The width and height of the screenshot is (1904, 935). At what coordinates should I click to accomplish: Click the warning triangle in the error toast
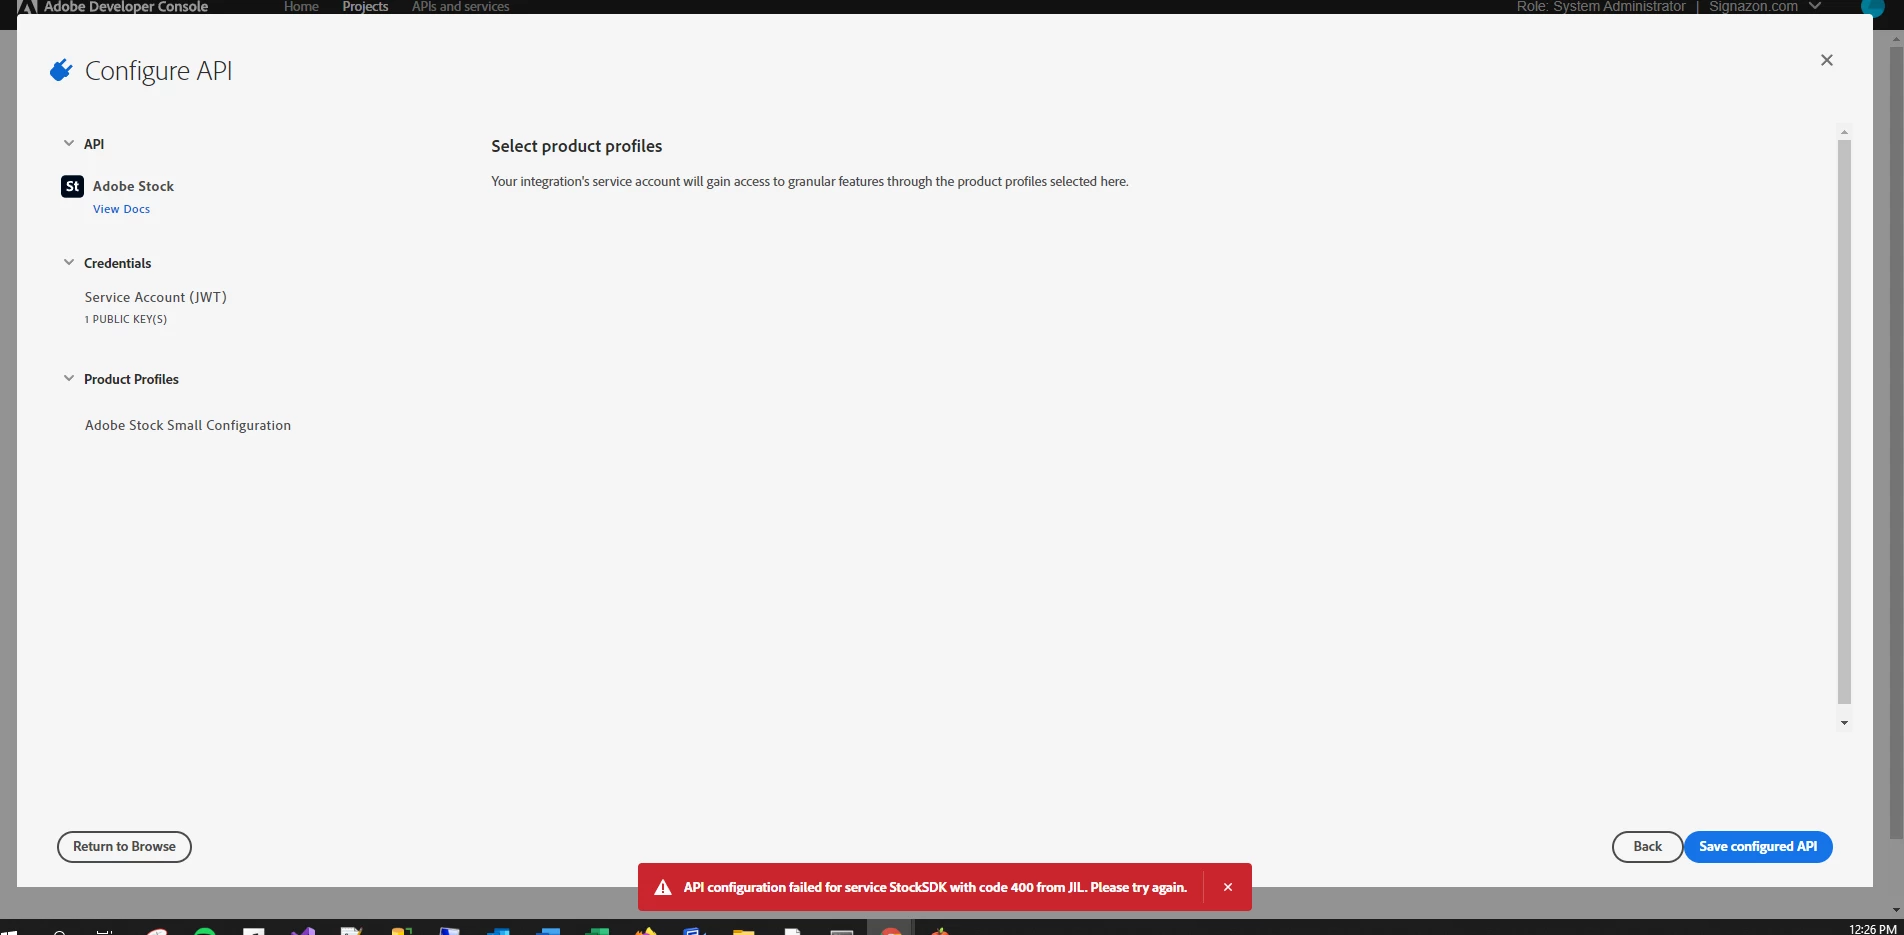click(662, 887)
